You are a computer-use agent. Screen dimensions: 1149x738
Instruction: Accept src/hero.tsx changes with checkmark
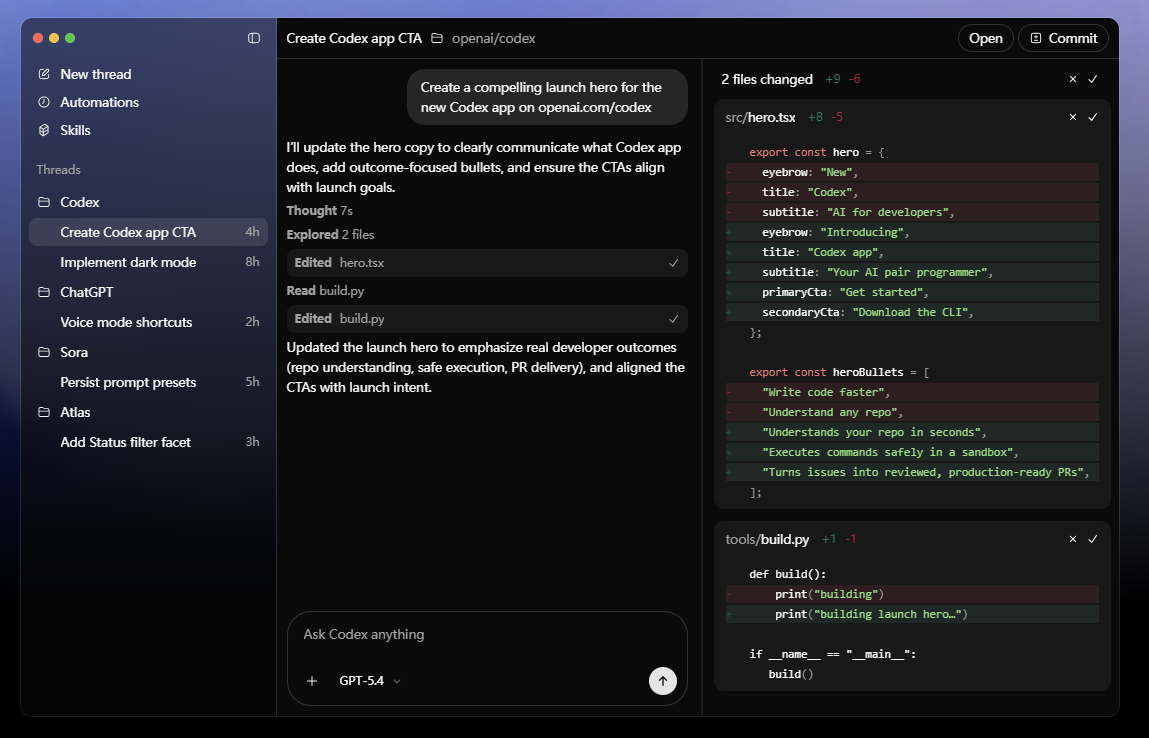click(x=1093, y=117)
